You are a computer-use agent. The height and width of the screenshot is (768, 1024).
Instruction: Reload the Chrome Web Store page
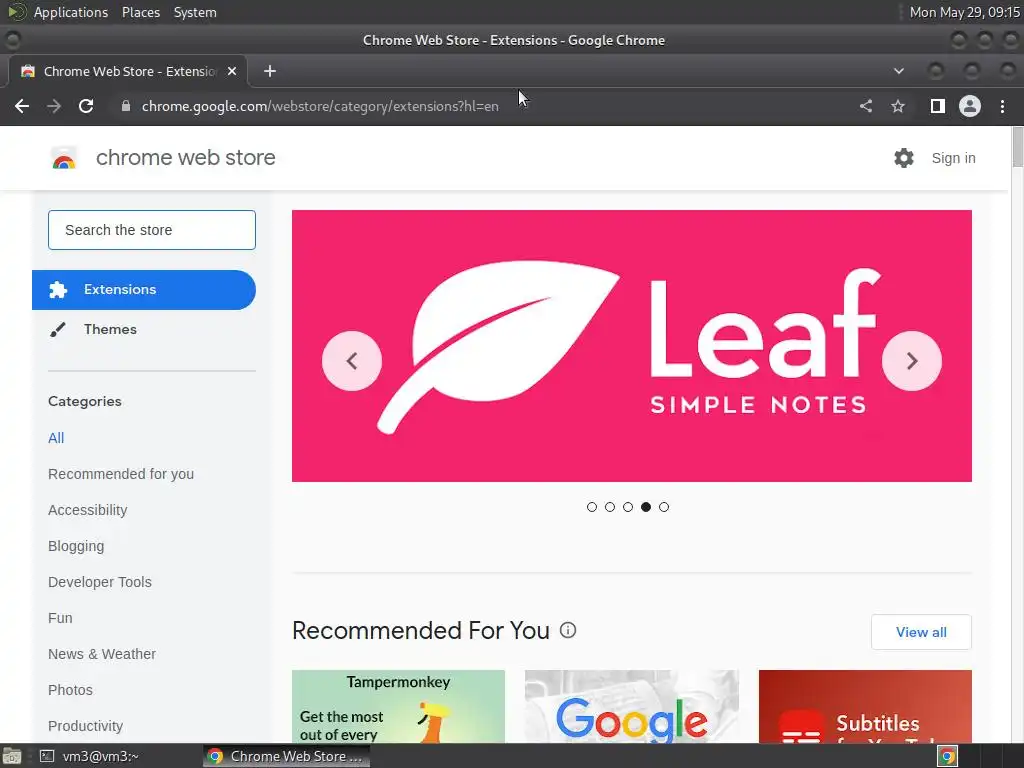click(86, 106)
